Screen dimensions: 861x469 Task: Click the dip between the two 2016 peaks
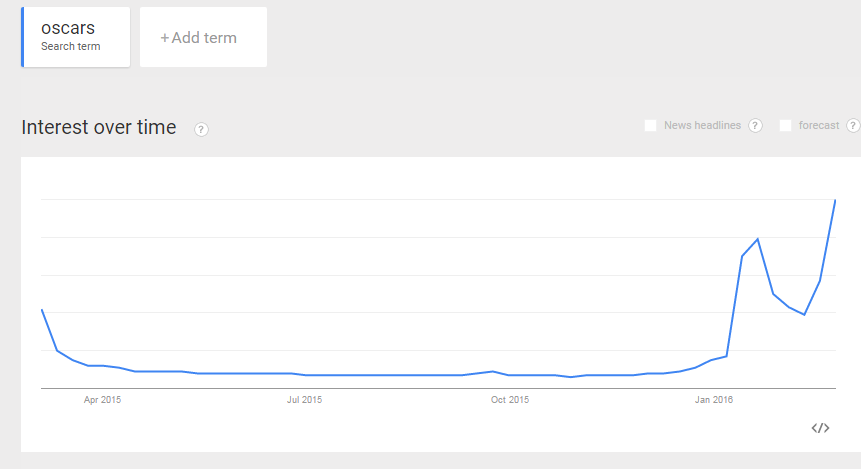pos(804,315)
